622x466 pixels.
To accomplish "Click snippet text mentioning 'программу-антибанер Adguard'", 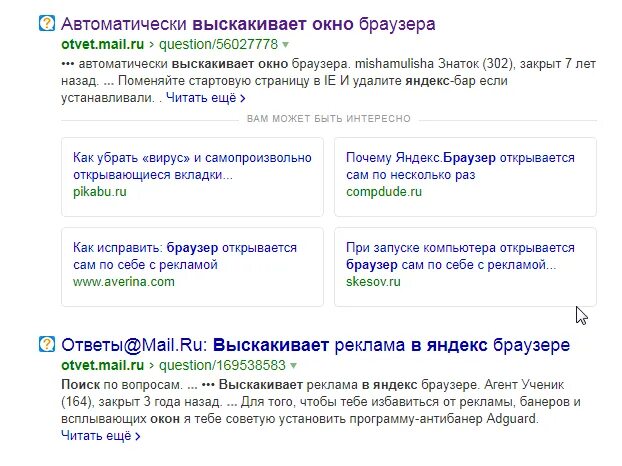I will pos(443,419).
